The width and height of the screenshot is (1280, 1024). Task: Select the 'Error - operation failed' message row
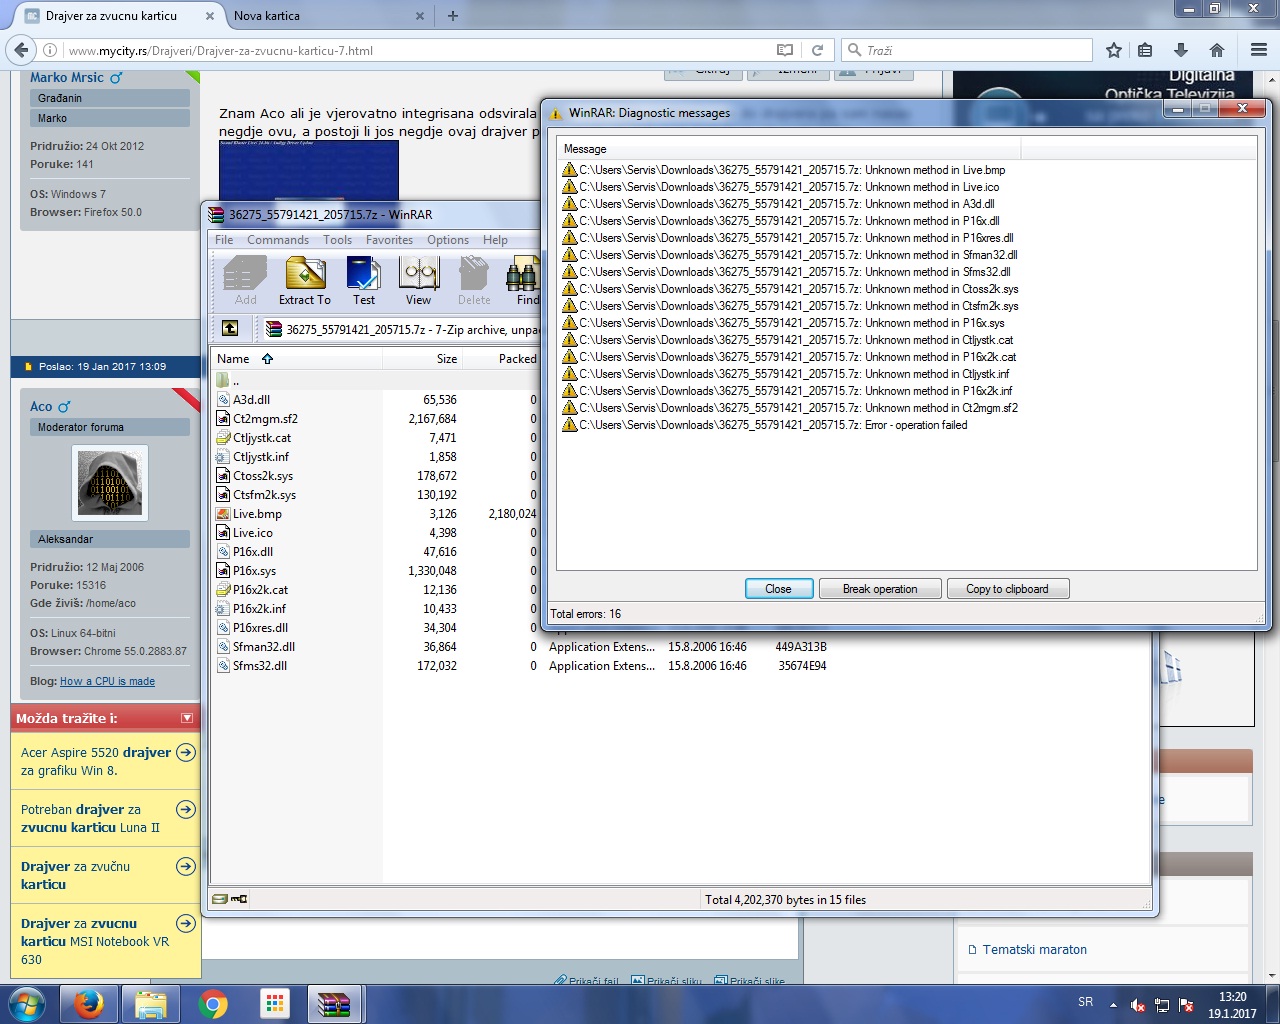[x=765, y=425]
